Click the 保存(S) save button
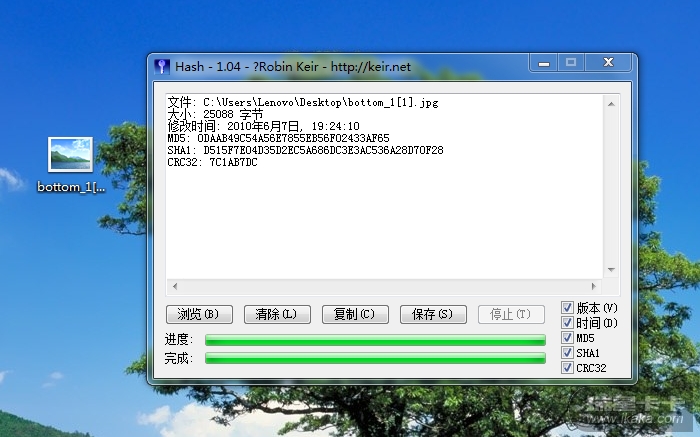The width and height of the screenshot is (700, 437). (x=433, y=314)
